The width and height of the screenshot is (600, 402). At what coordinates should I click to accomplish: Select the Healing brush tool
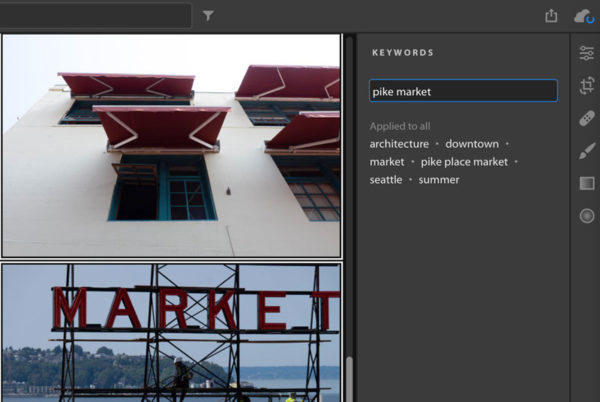pyautogui.click(x=587, y=118)
